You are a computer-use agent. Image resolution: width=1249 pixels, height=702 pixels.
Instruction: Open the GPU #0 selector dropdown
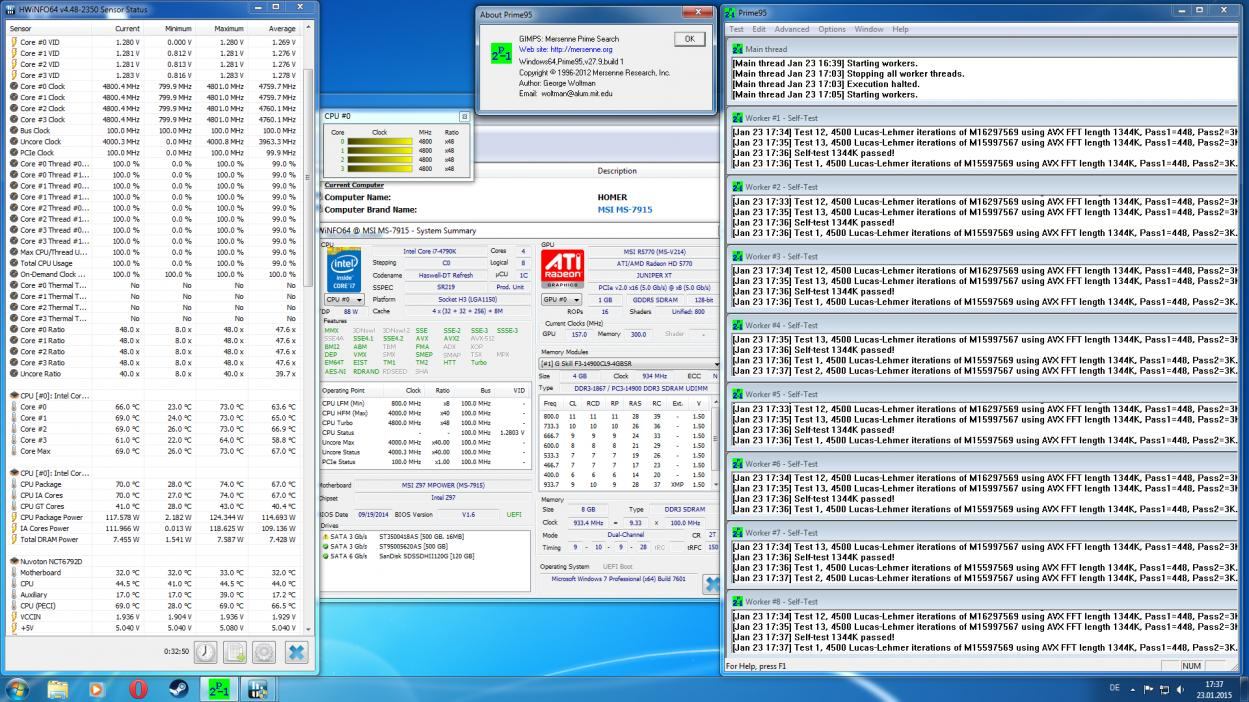(561, 299)
